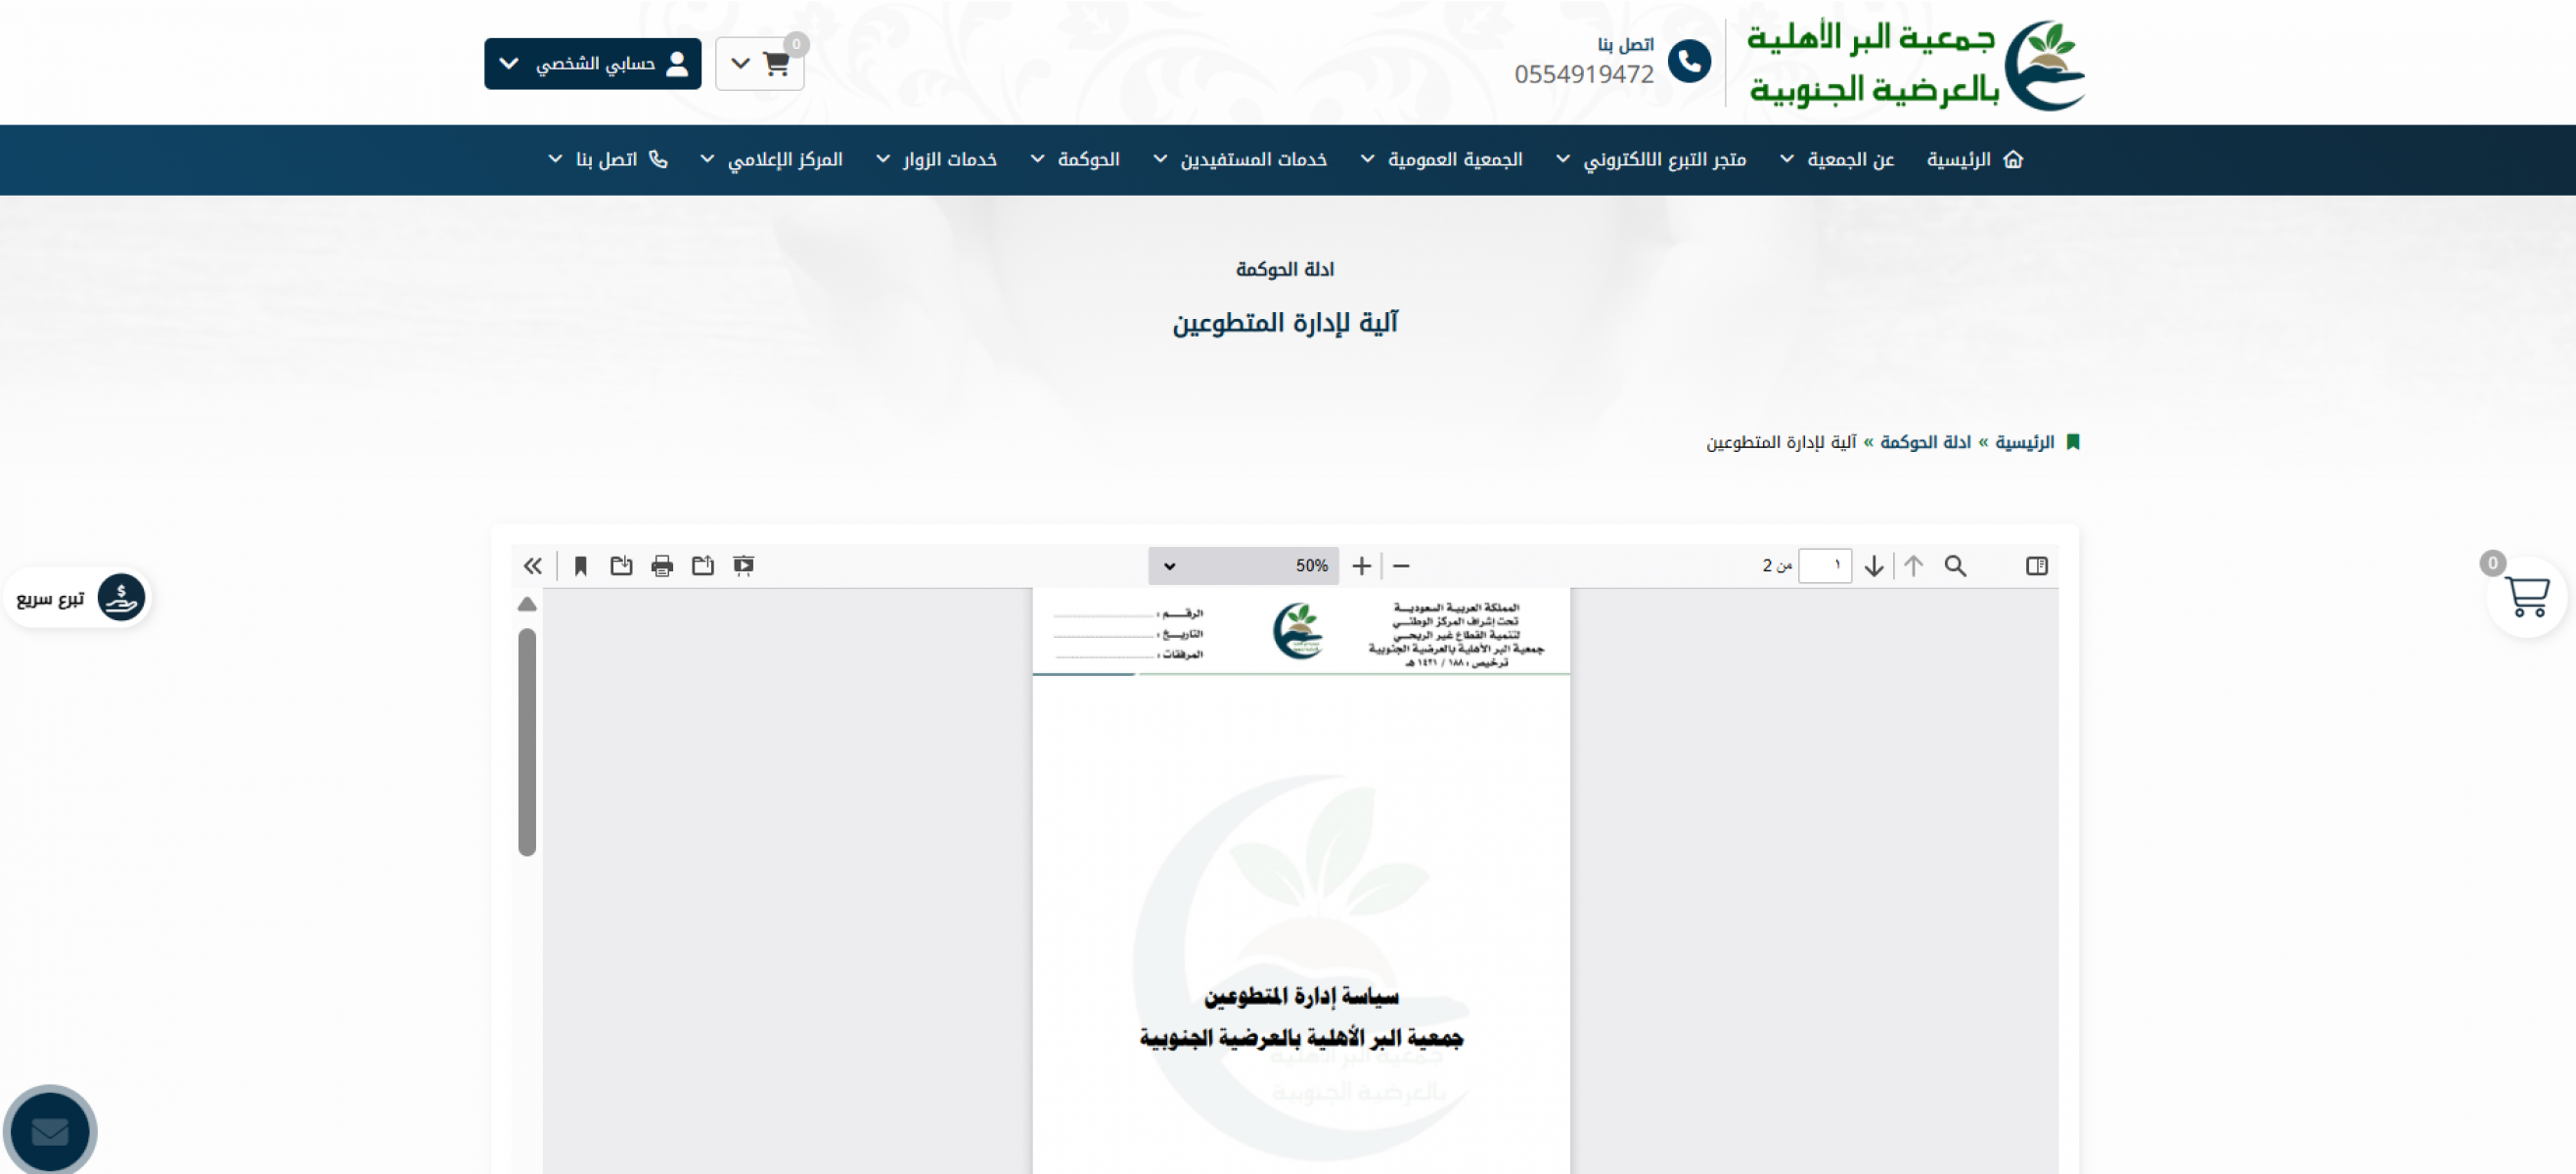Click the ادلة الحوكمة breadcrumb link
The width and height of the screenshot is (2576, 1174).
(1925, 442)
